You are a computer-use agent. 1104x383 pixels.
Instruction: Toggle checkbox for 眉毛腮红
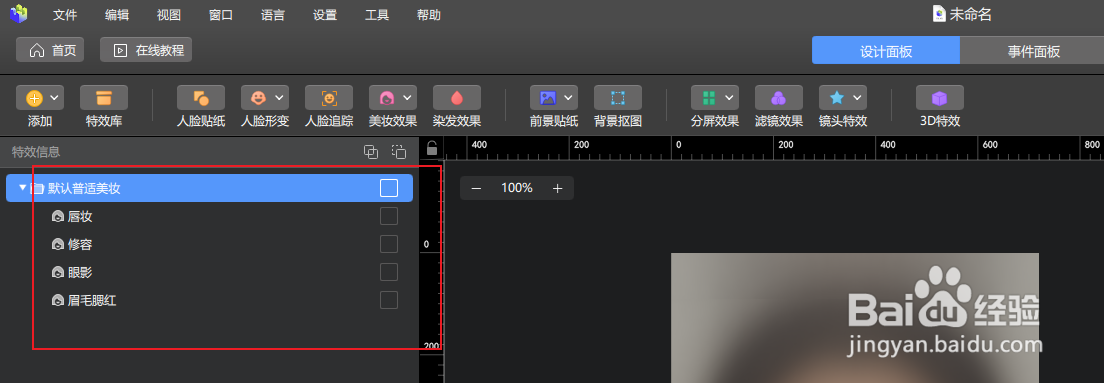pyautogui.click(x=389, y=300)
